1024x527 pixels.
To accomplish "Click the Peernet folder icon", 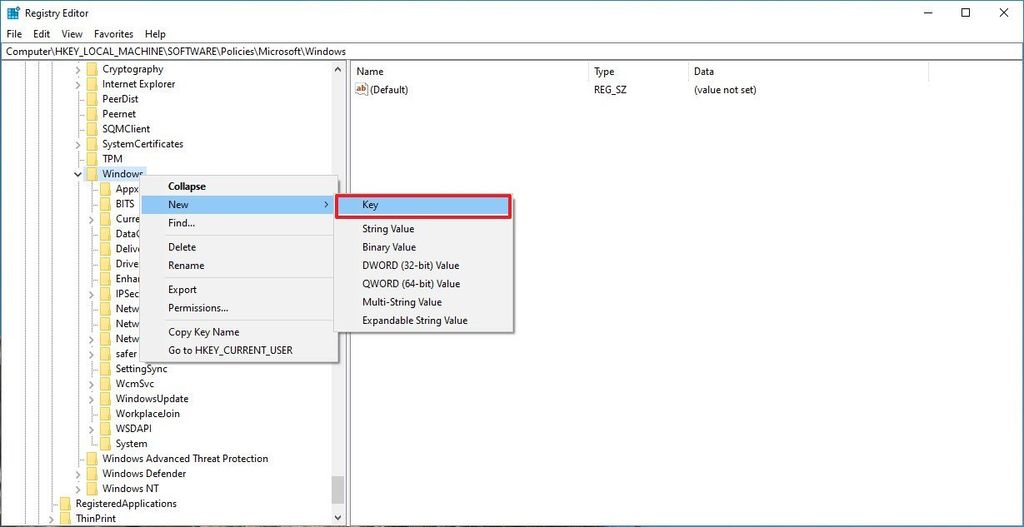I will [x=91, y=114].
